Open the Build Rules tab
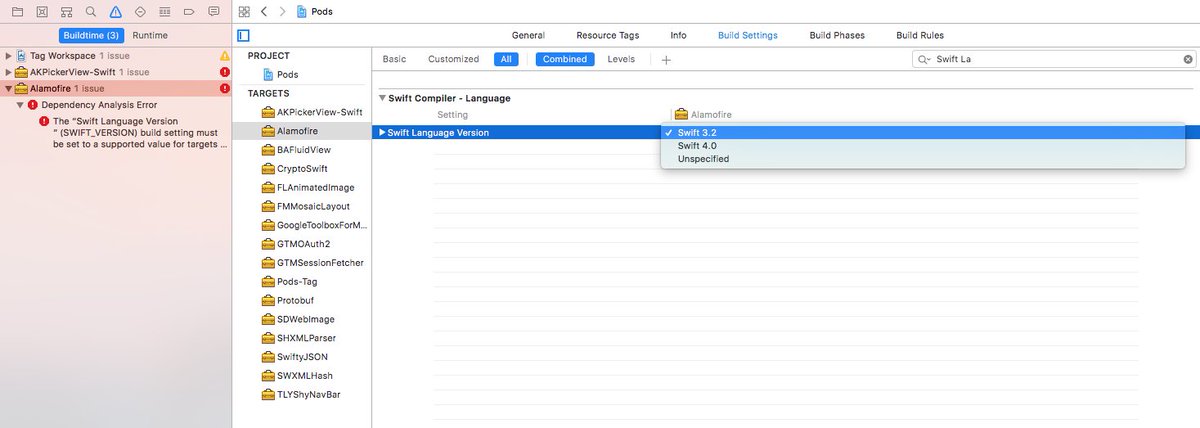1200x428 pixels. (x=920, y=35)
